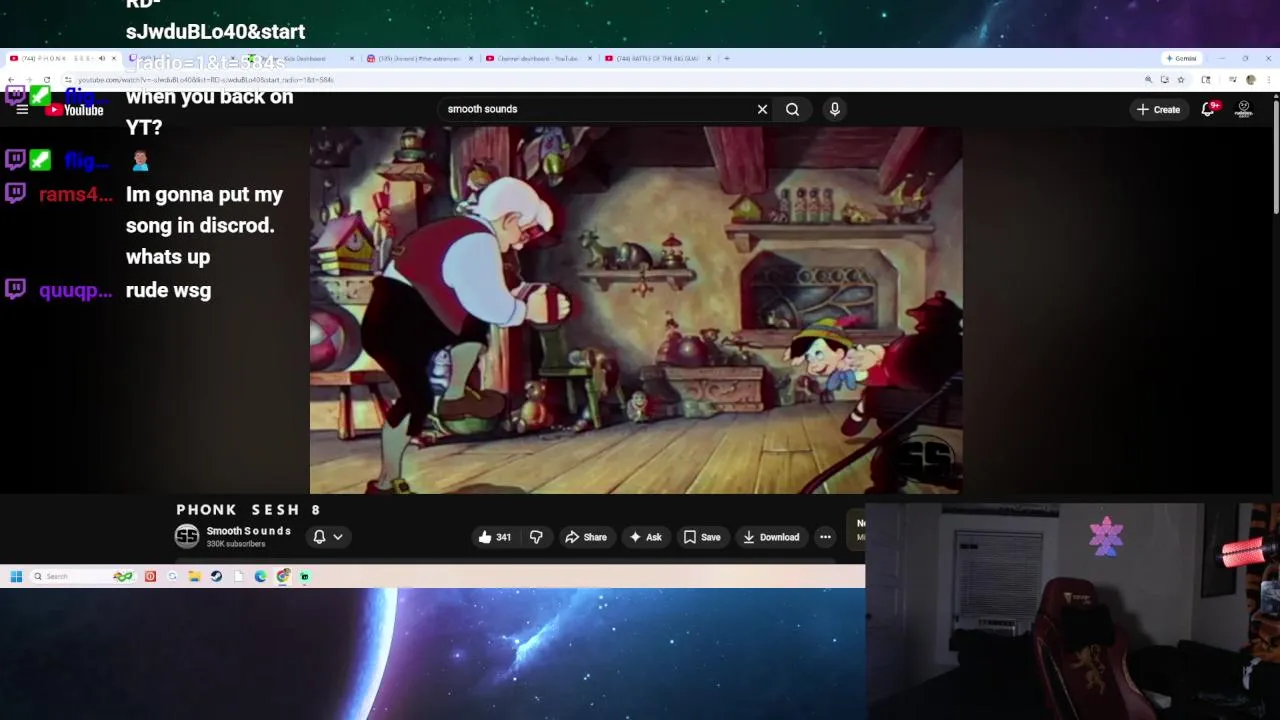Dislike the PHONK SESH 8 video
This screenshot has height=720, width=1280.
pyautogui.click(x=536, y=537)
